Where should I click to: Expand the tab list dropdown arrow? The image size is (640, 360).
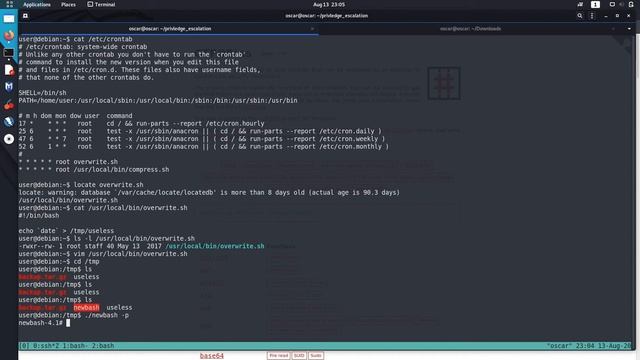[x=629, y=29]
